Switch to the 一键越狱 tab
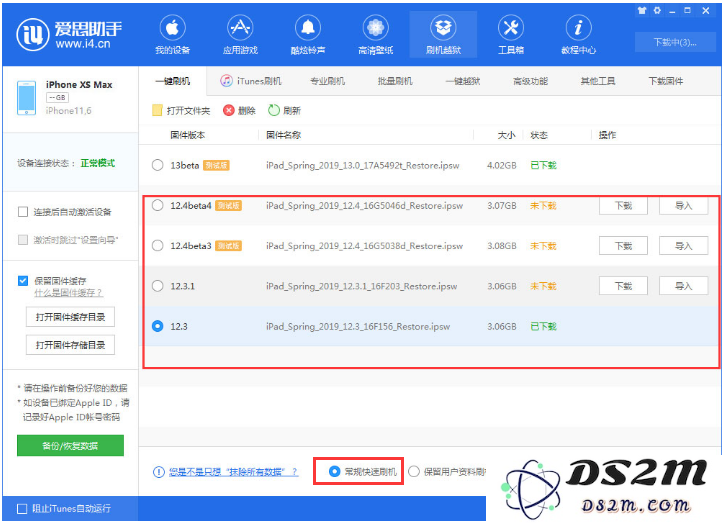Viewport: 724px width, 523px height. [x=463, y=81]
